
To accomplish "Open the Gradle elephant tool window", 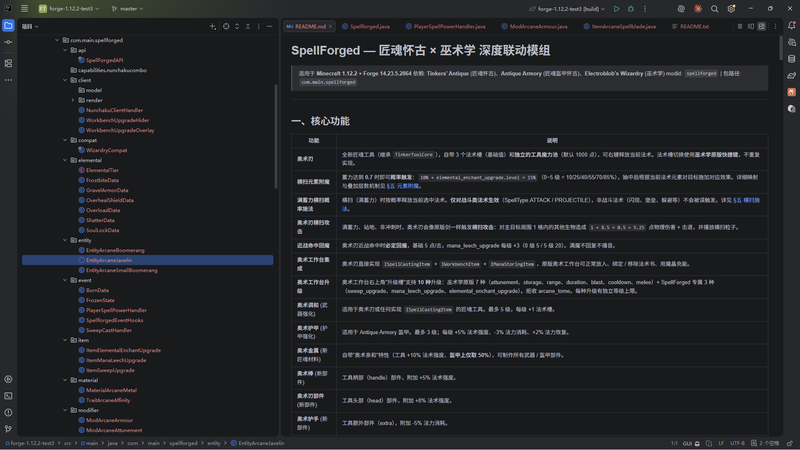I will tap(791, 76).
